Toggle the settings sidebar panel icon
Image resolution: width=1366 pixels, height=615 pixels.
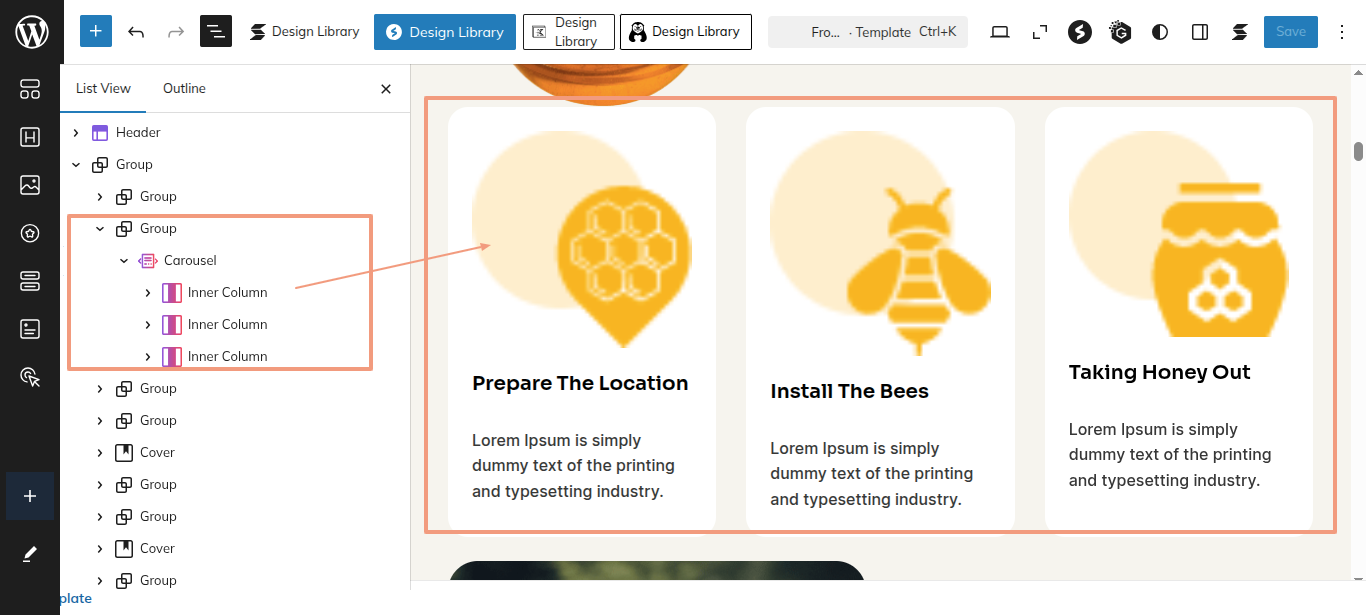(1200, 32)
